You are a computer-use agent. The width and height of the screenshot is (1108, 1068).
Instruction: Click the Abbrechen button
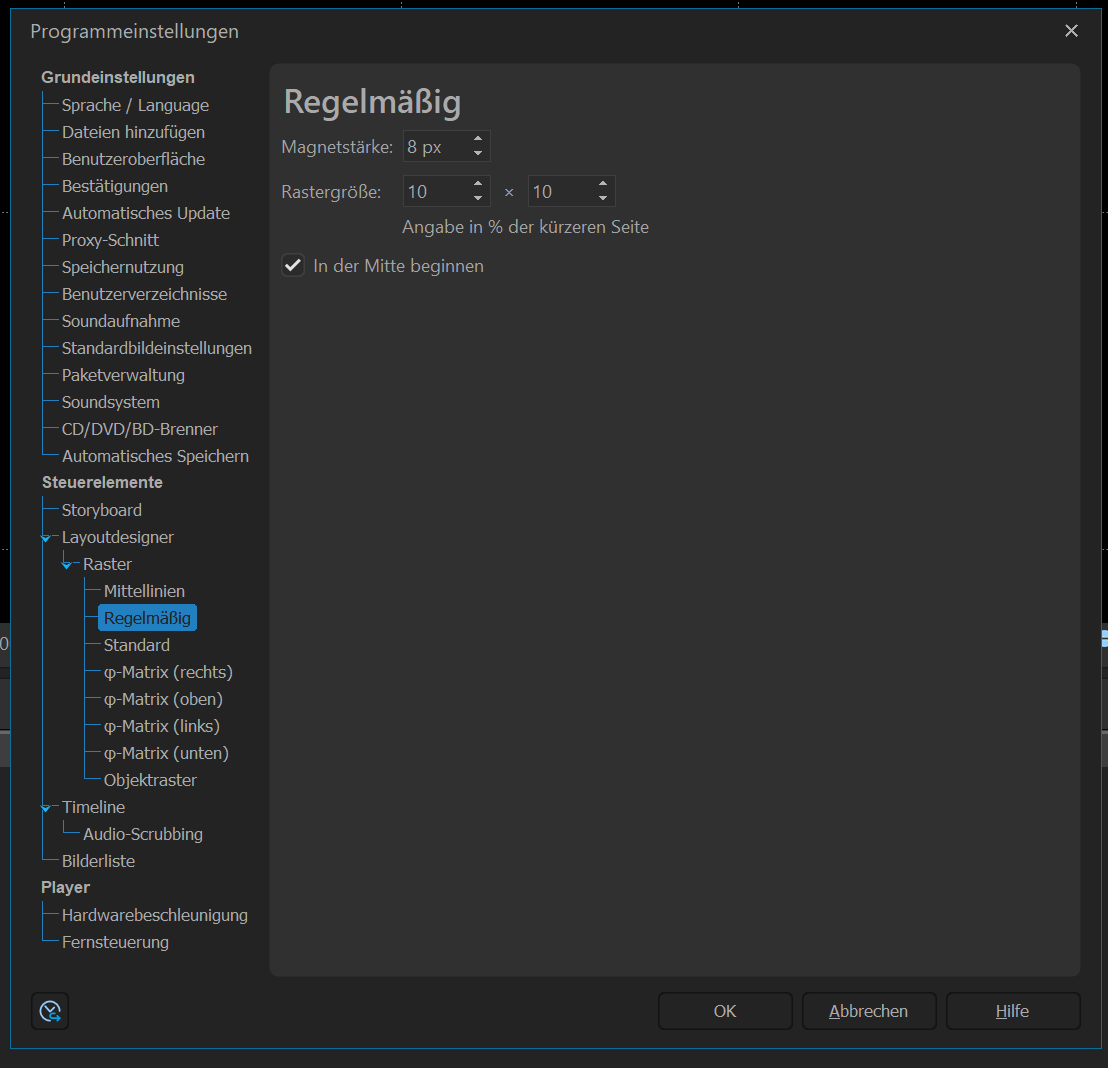(x=868, y=1011)
